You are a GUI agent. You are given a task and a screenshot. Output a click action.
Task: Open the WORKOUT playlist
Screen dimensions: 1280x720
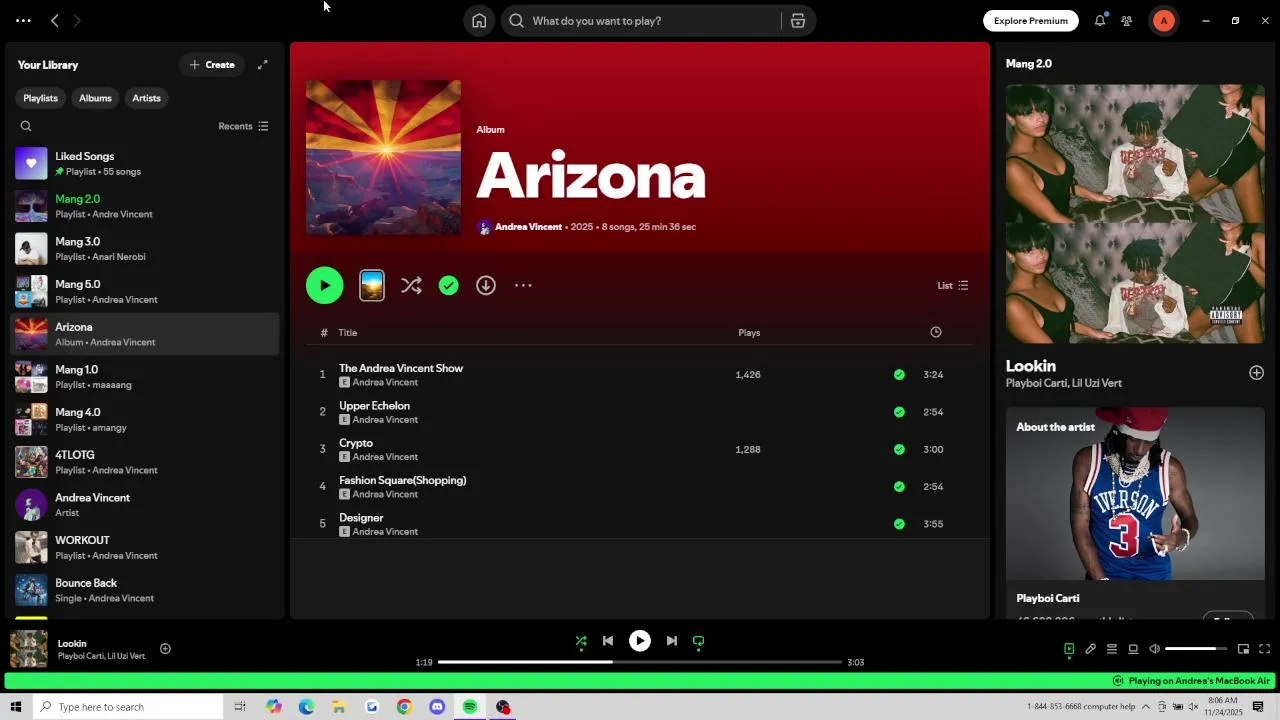pos(145,547)
